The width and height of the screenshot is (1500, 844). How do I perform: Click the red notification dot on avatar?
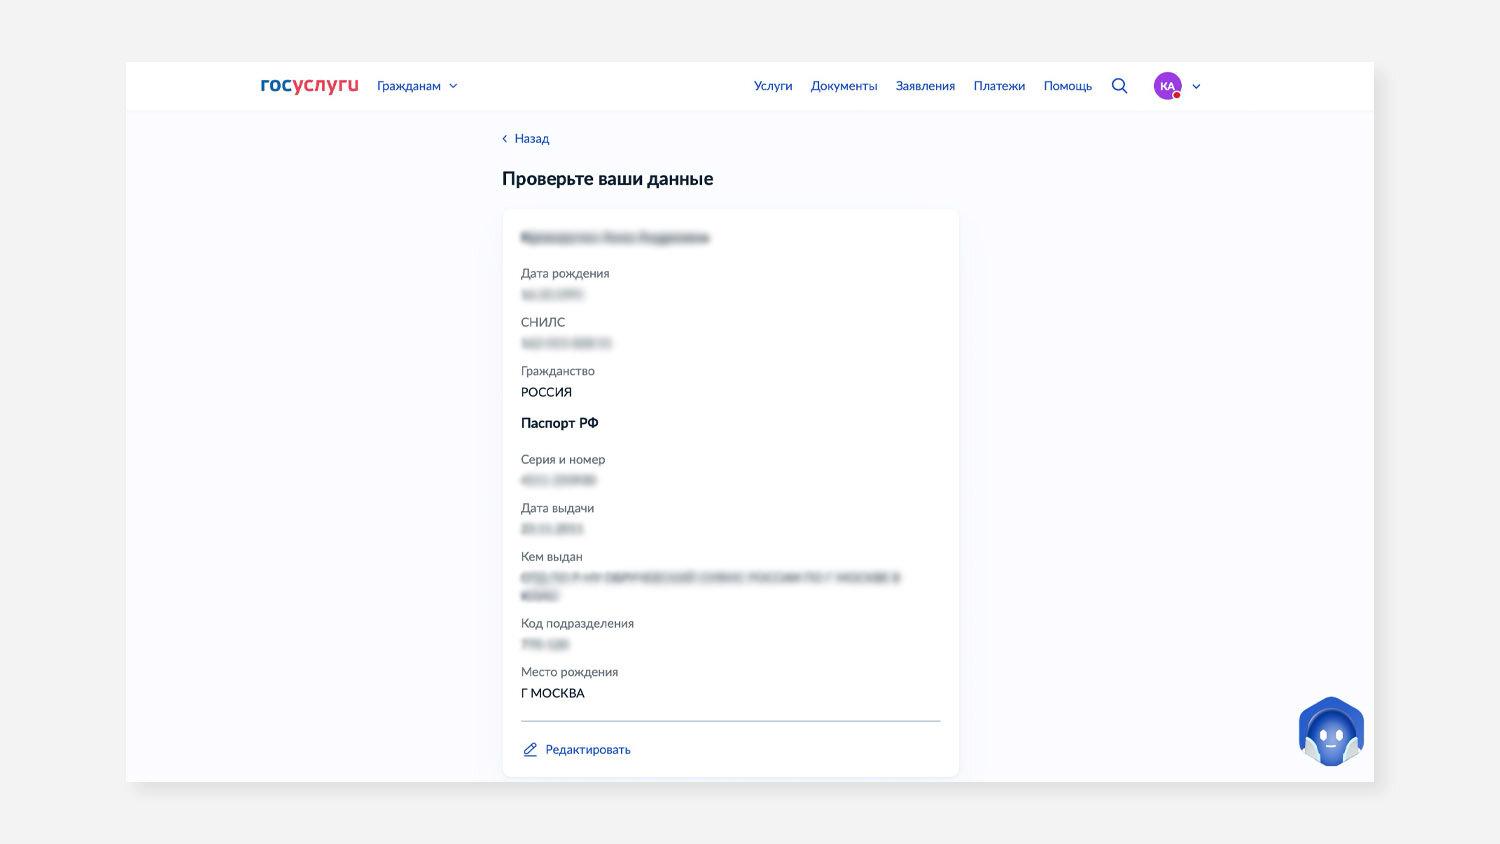1177,96
